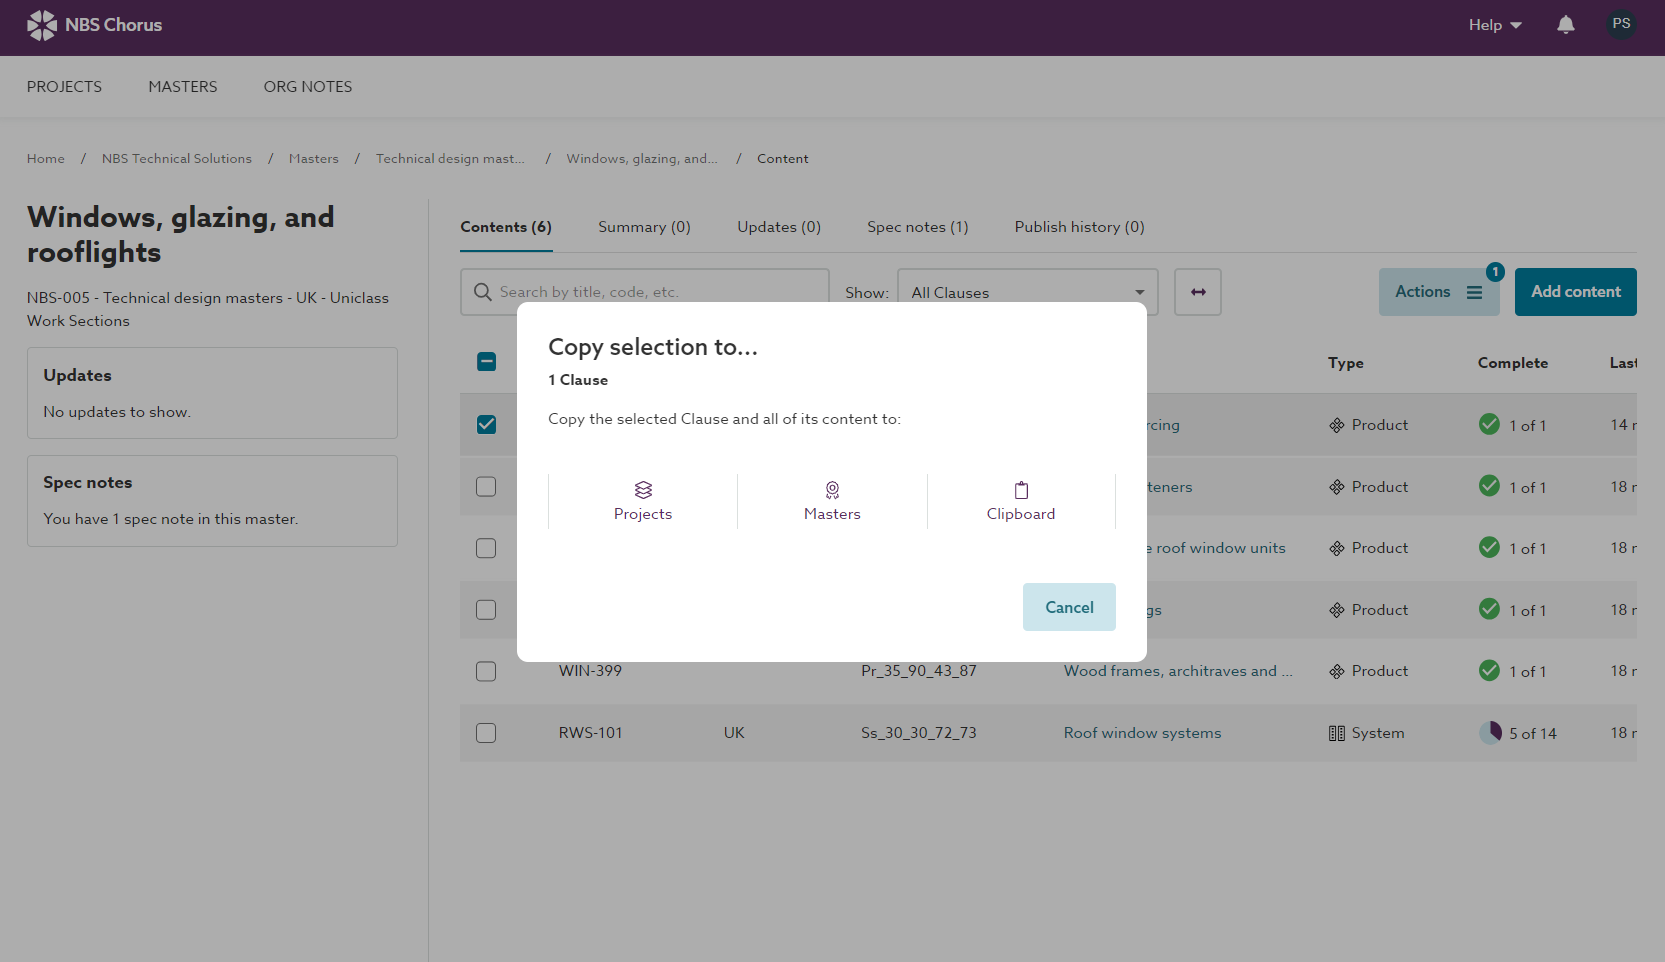Follow the Technical design mast... breadcrumb

(450, 159)
